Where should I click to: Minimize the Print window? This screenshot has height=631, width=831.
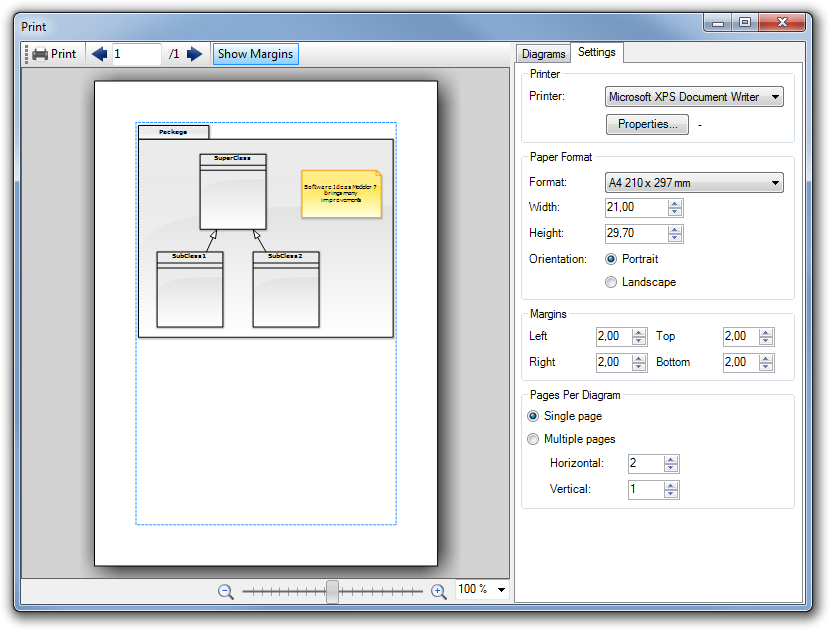718,22
